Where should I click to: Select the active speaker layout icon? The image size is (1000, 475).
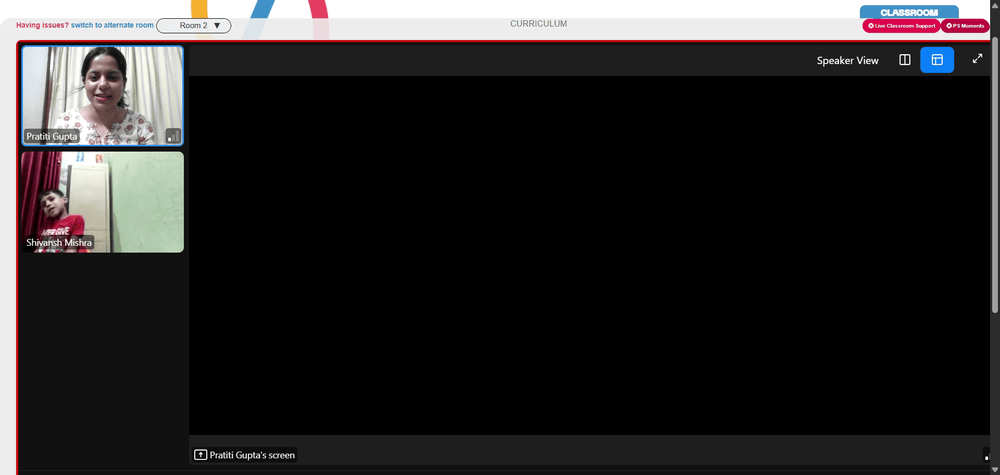[x=937, y=60]
